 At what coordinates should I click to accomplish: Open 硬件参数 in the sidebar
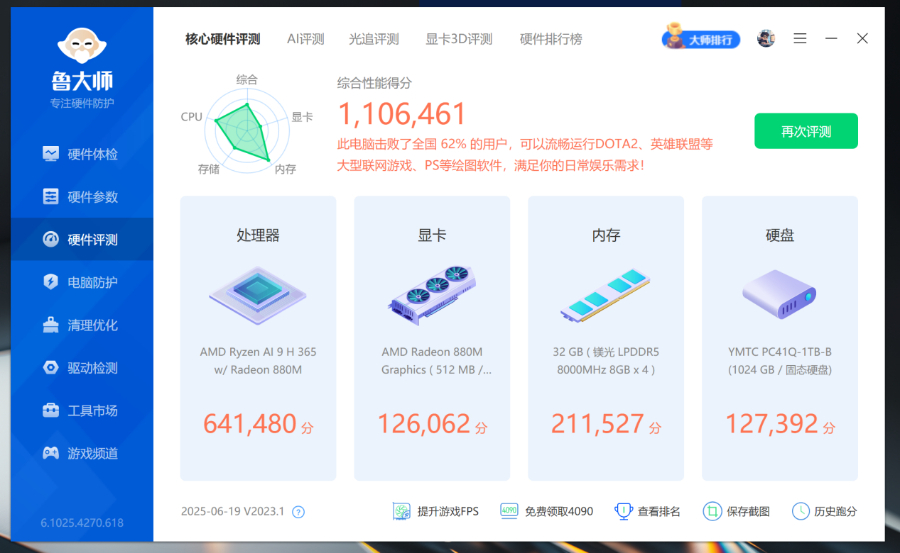tap(81, 197)
